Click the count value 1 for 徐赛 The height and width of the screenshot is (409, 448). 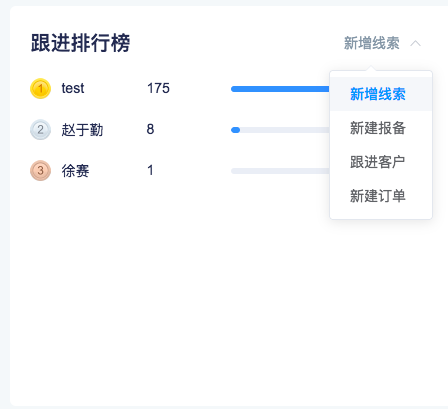150,170
